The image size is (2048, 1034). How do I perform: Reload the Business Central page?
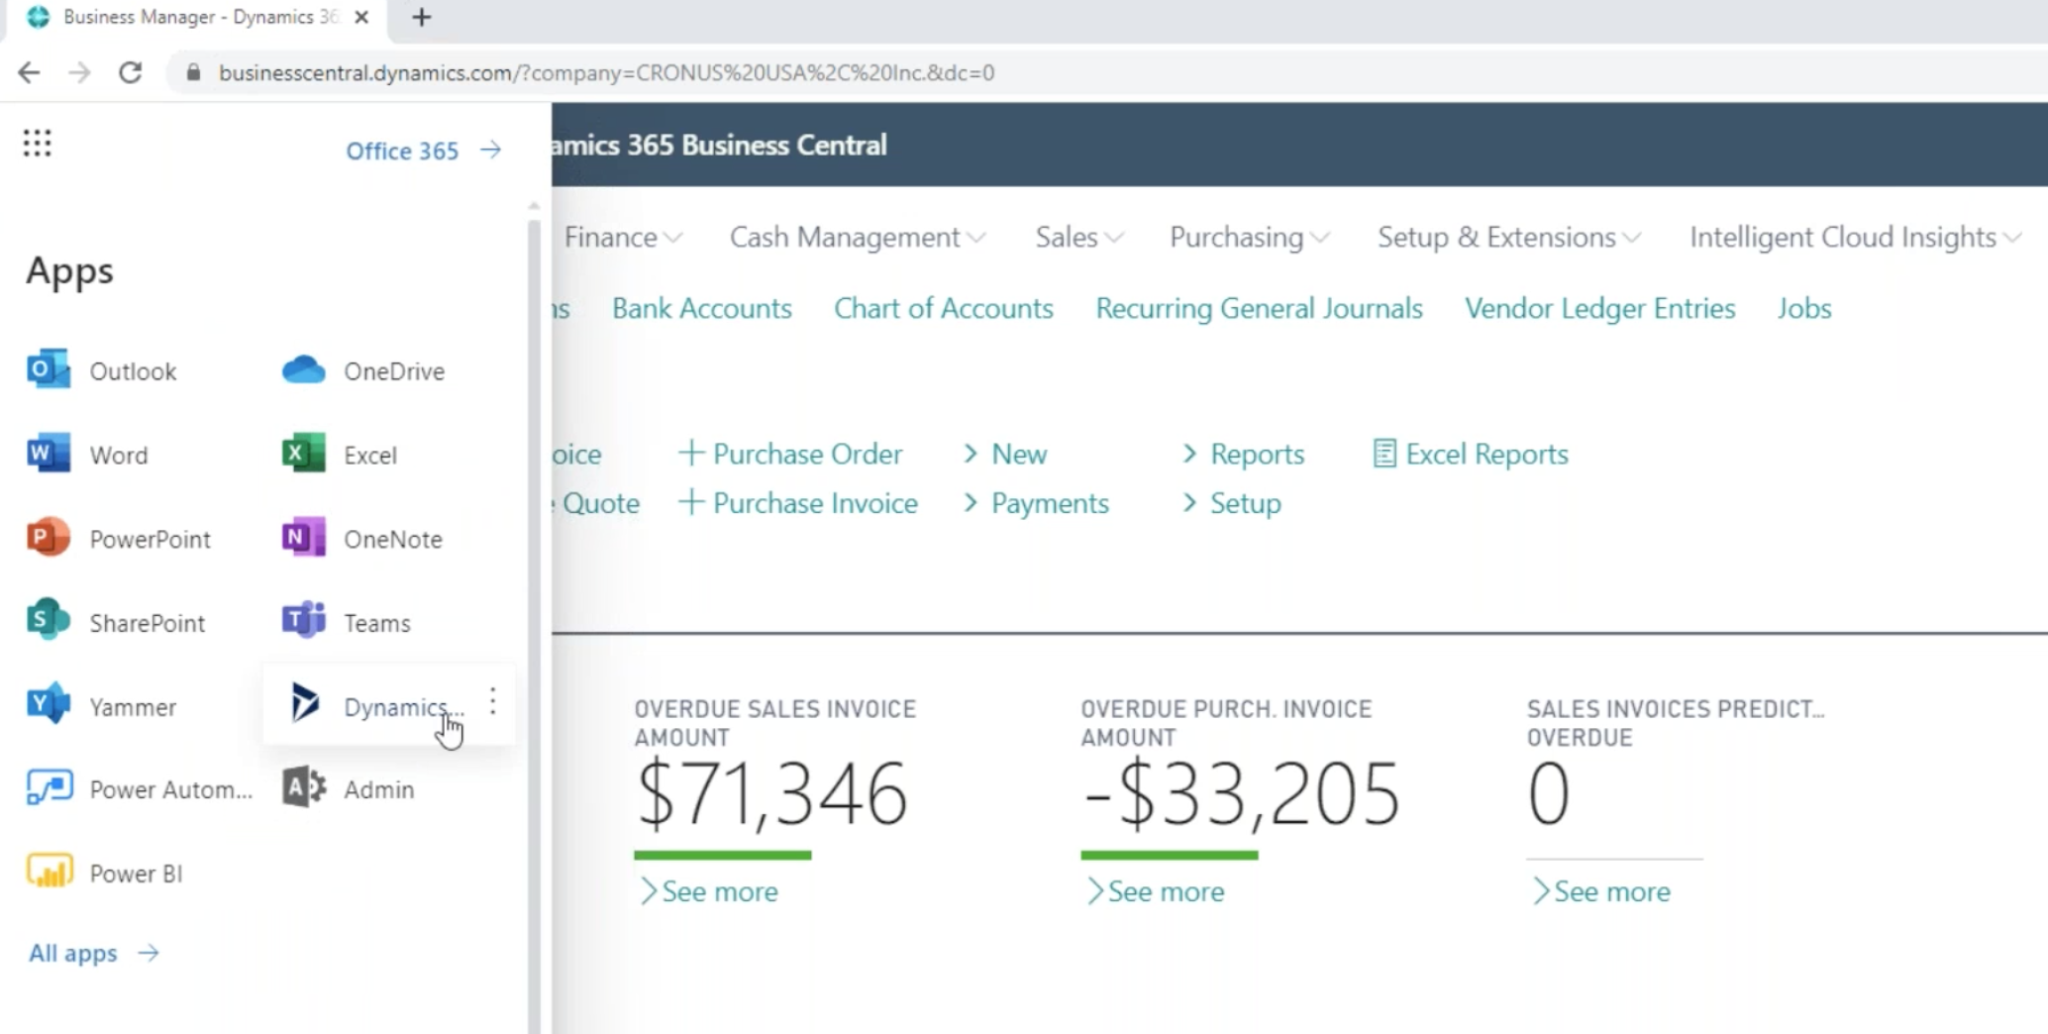[130, 72]
